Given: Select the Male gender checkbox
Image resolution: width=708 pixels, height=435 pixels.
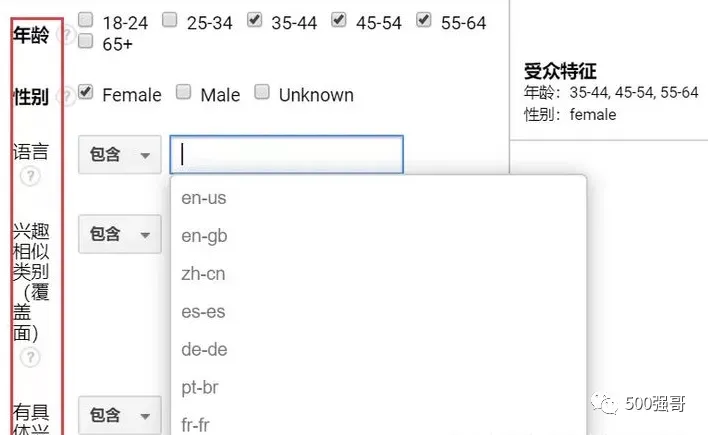Looking at the screenshot, I should point(184,93).
